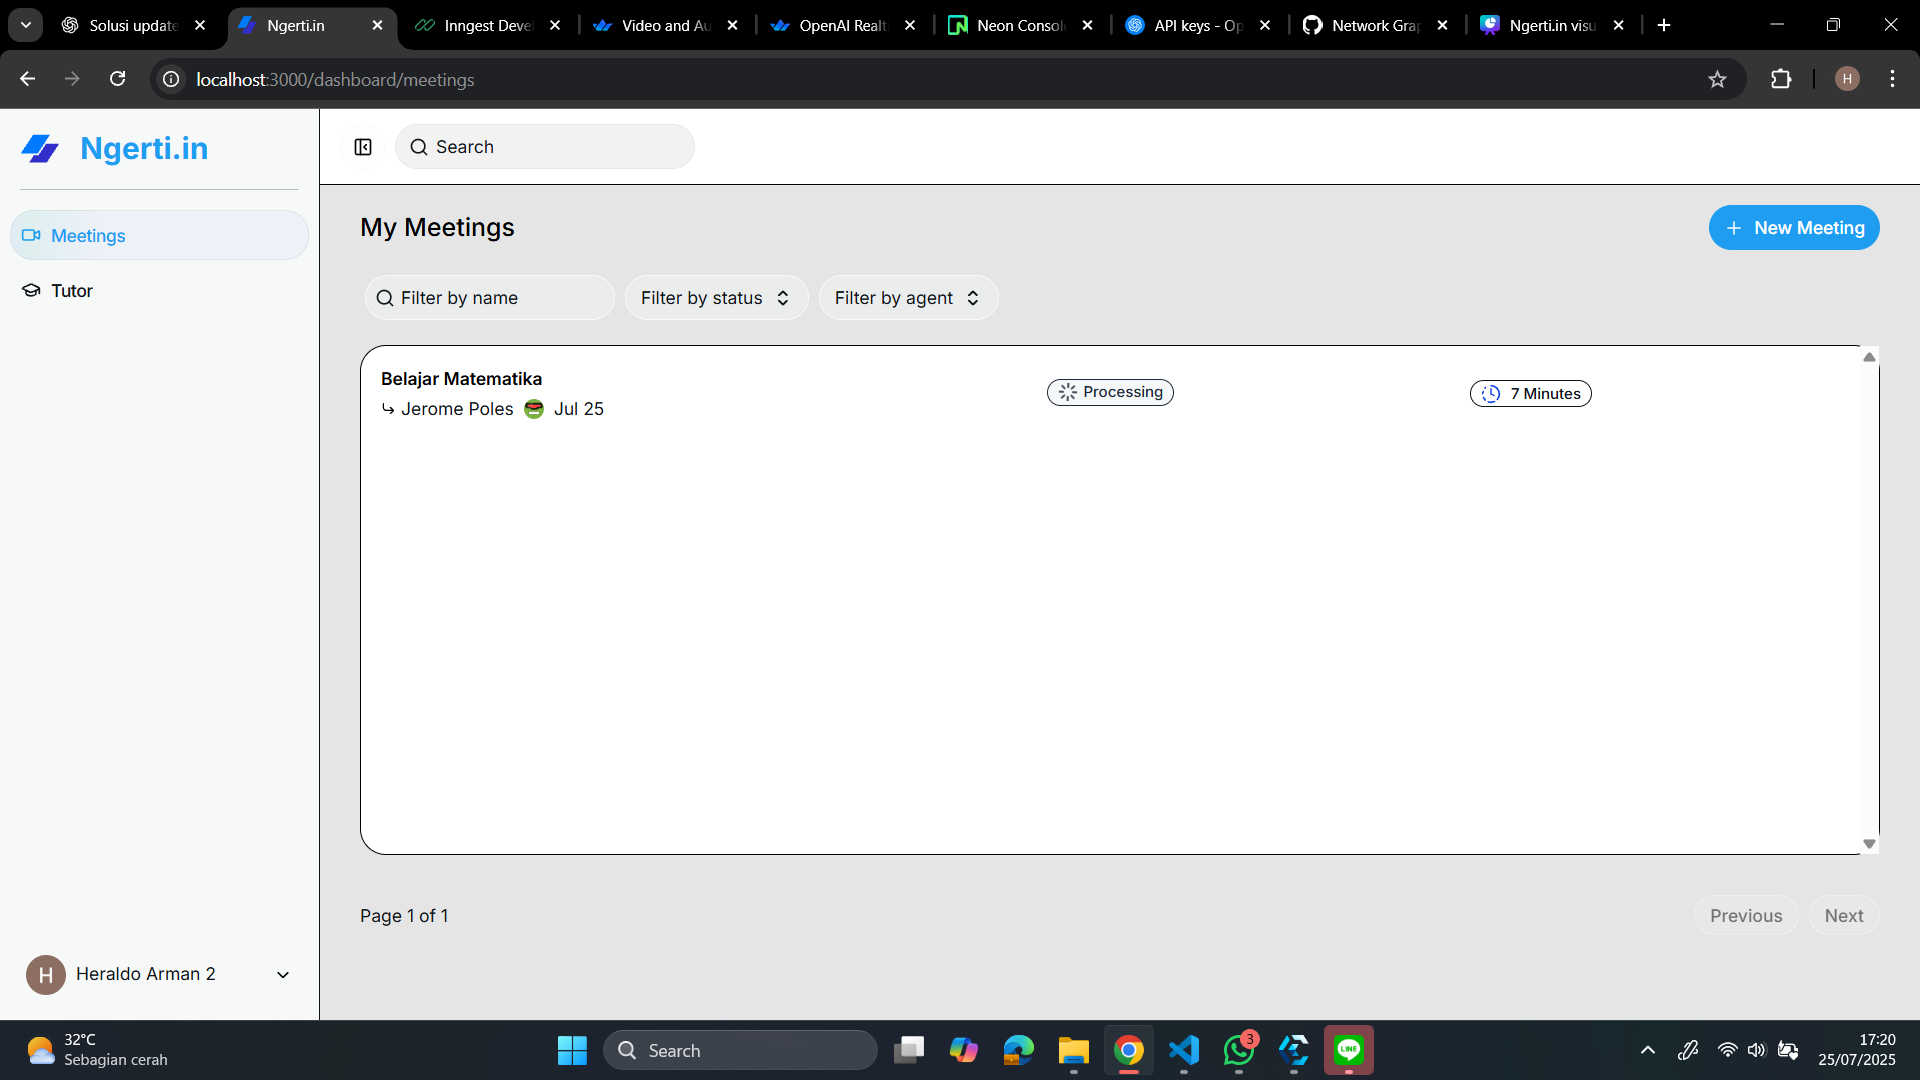Open Visual Studio Code from taskbar
Image resolution: width=1920 pixels, height=1080 pixels.
tap(1184, 1050)
